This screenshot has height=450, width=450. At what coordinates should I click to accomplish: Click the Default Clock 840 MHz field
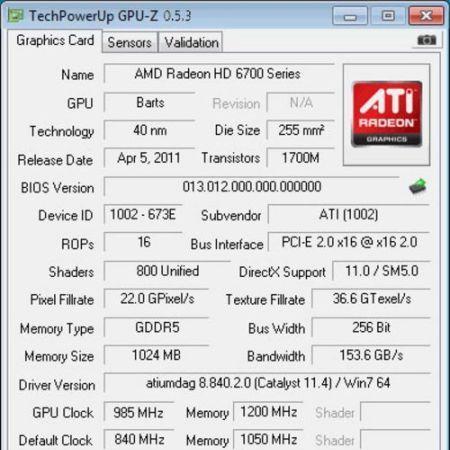click(139, 439)
